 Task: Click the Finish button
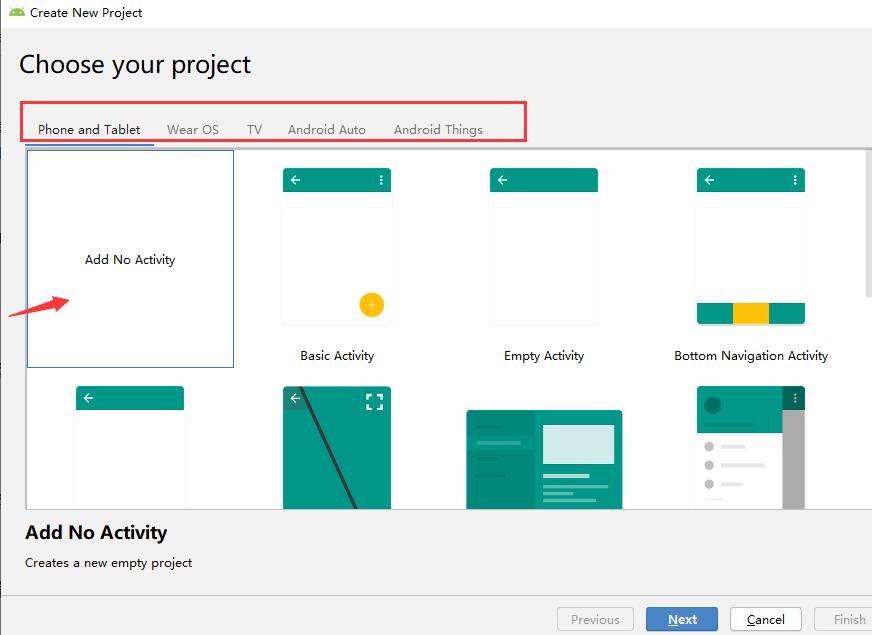(845, 619)
